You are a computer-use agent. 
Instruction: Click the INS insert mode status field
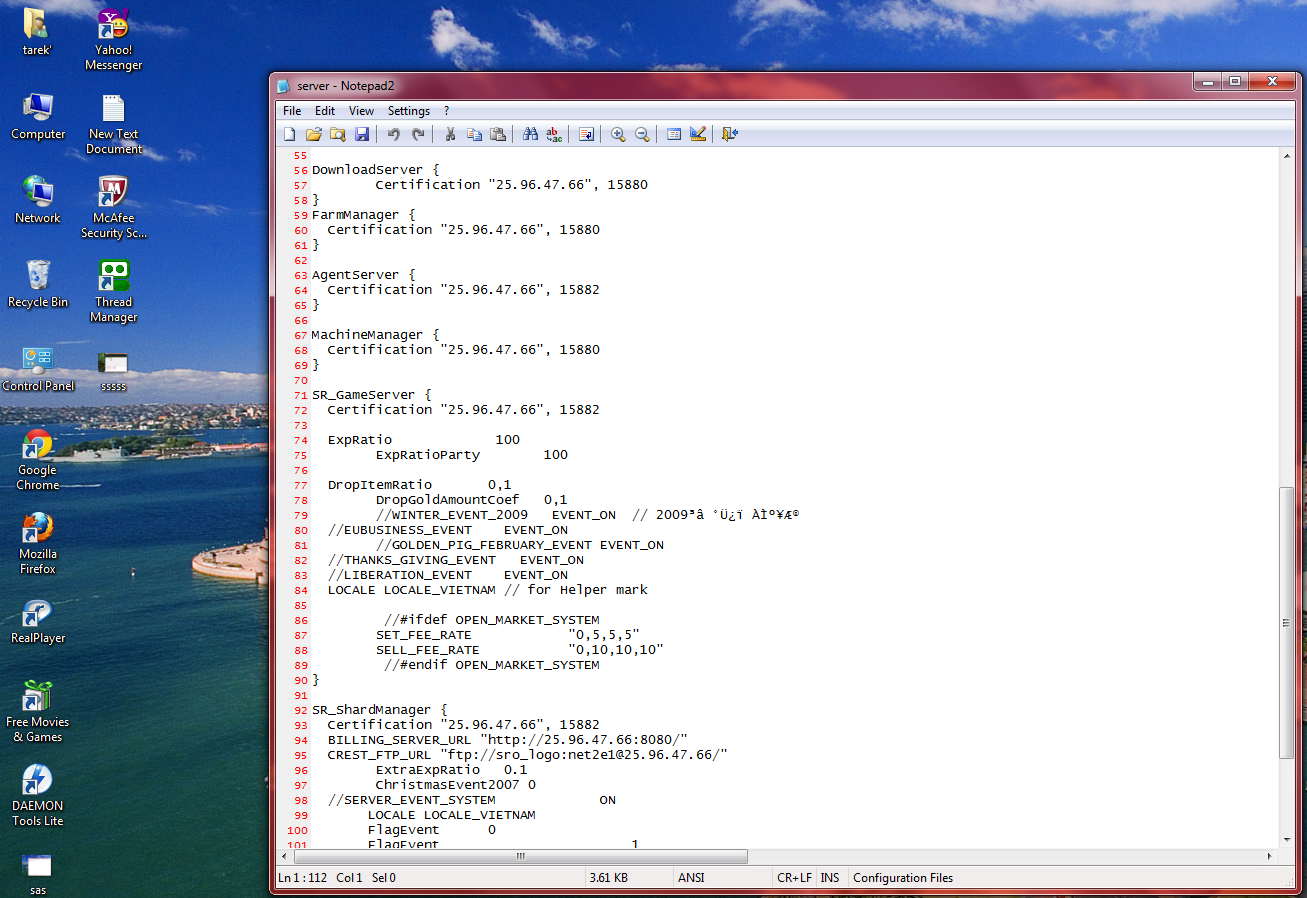tap(830, 878)
